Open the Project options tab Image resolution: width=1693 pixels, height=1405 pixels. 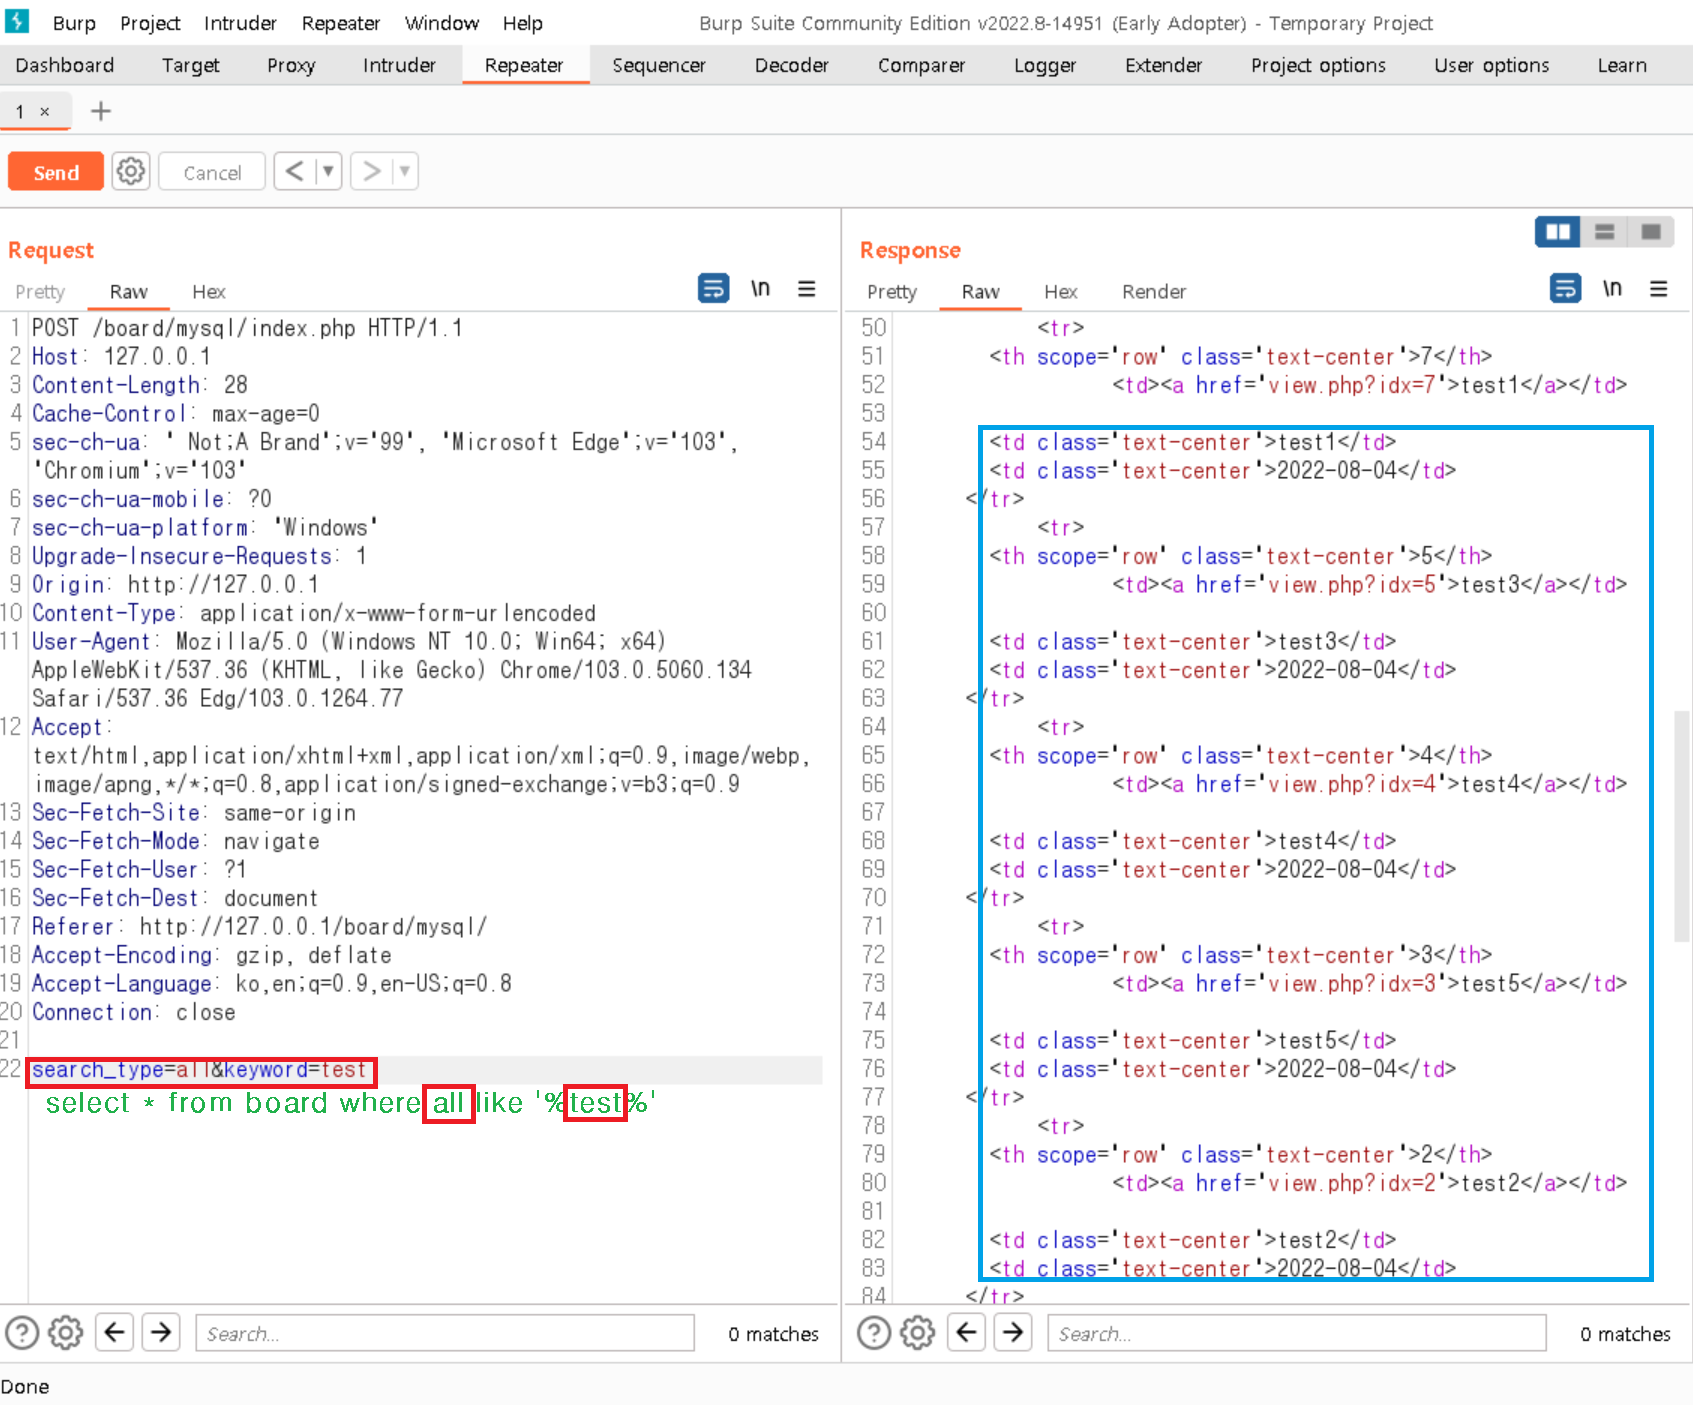coord(1318,65)
